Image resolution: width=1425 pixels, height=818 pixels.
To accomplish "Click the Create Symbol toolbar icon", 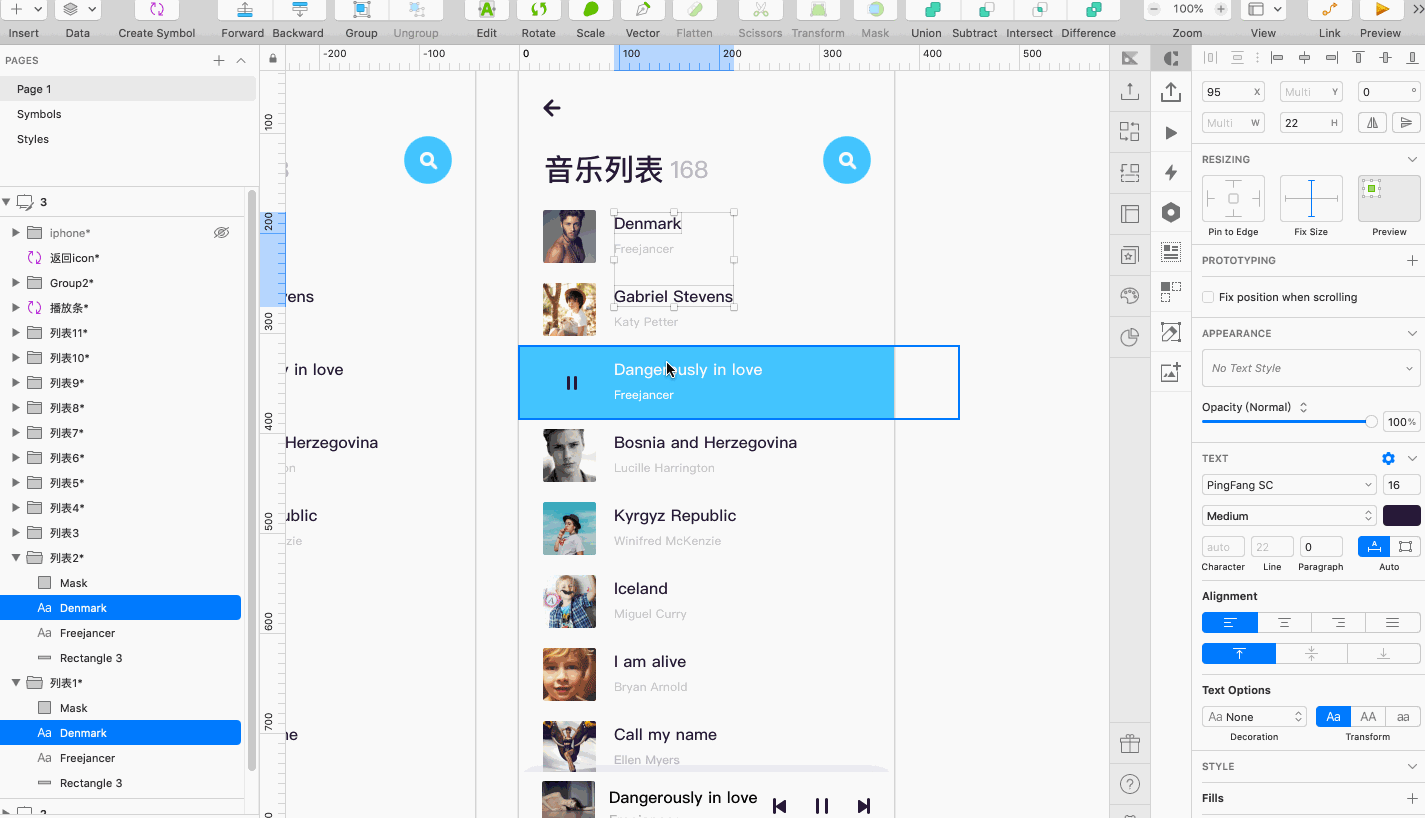I will [157, 10].
